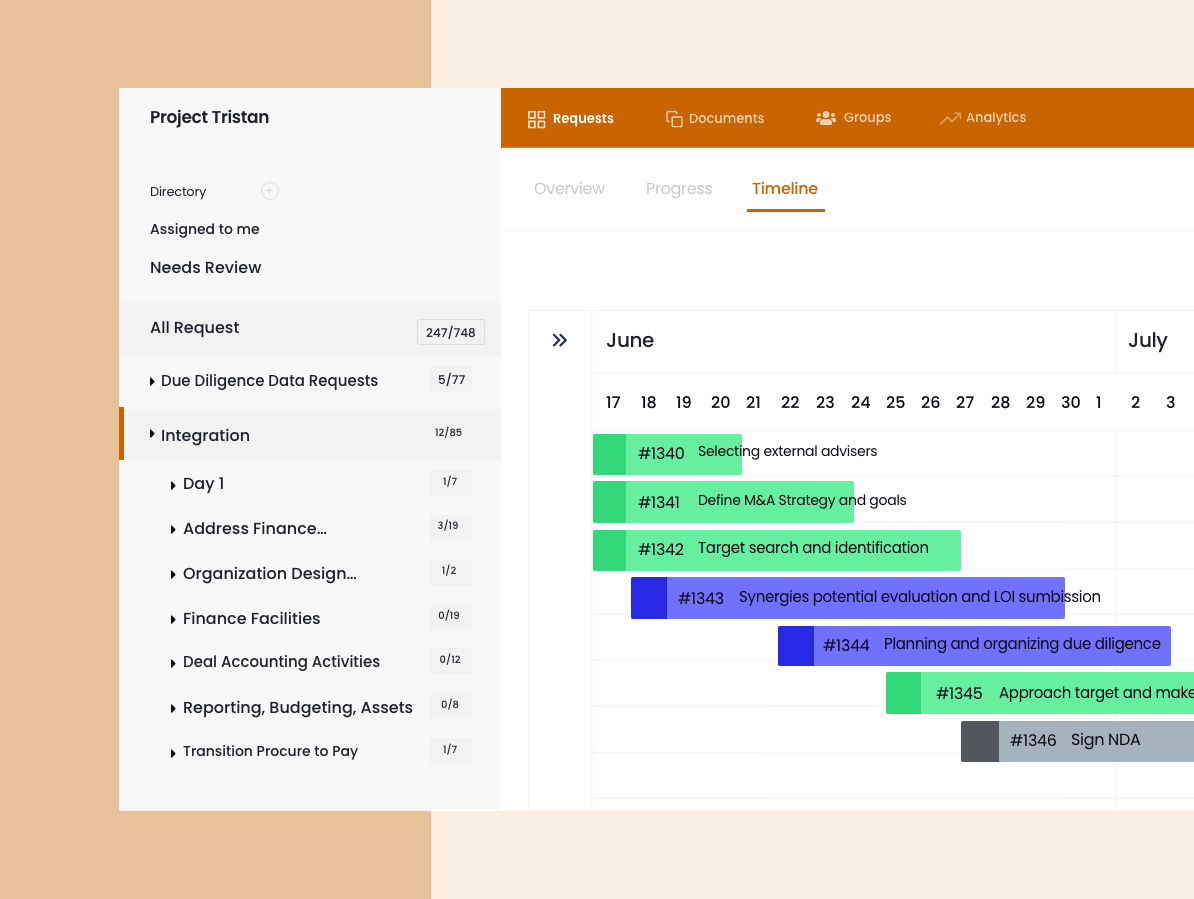Expand timeline panel with double chevron
Image resolution: width=1194 pixels, height=899 pixels.
coord(560,341)
